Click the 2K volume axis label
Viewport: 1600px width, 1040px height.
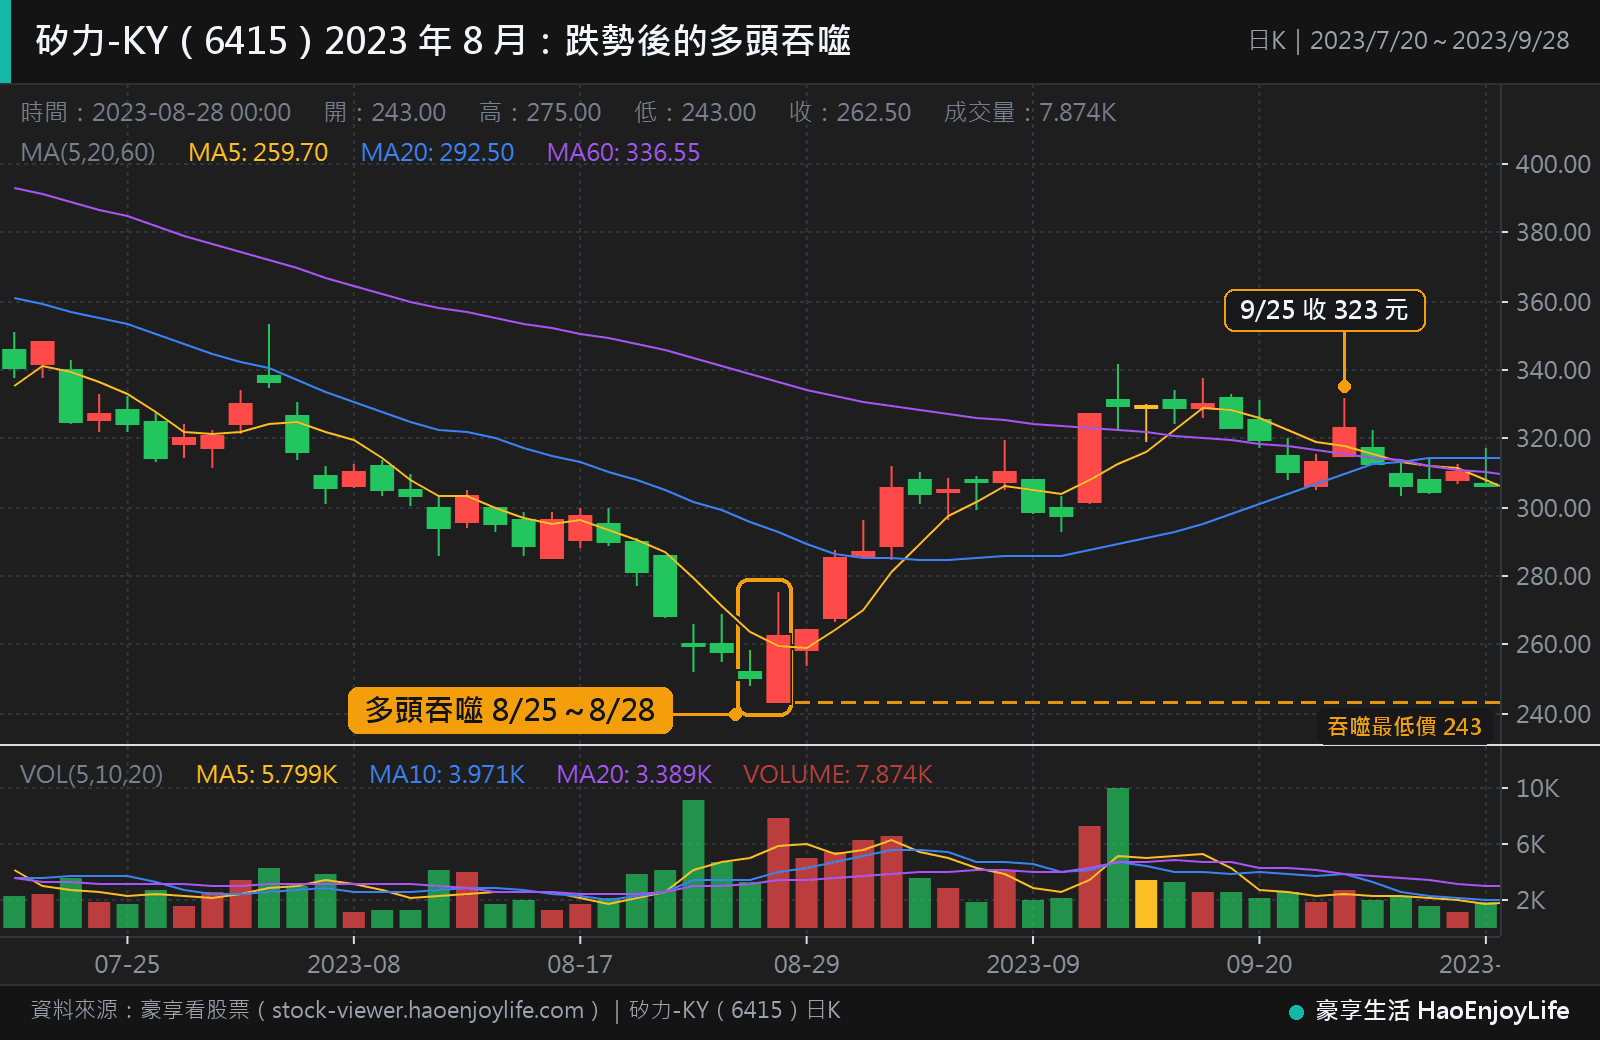(x=1530, y=900)
